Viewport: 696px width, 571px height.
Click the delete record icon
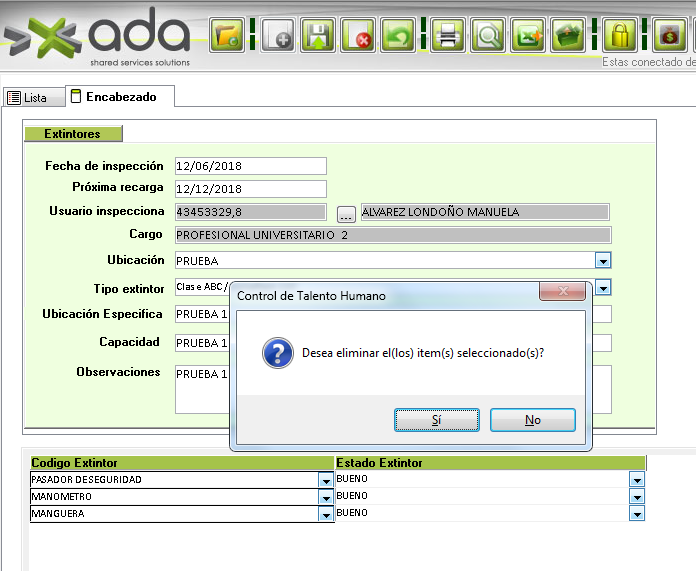pos(359,36)
